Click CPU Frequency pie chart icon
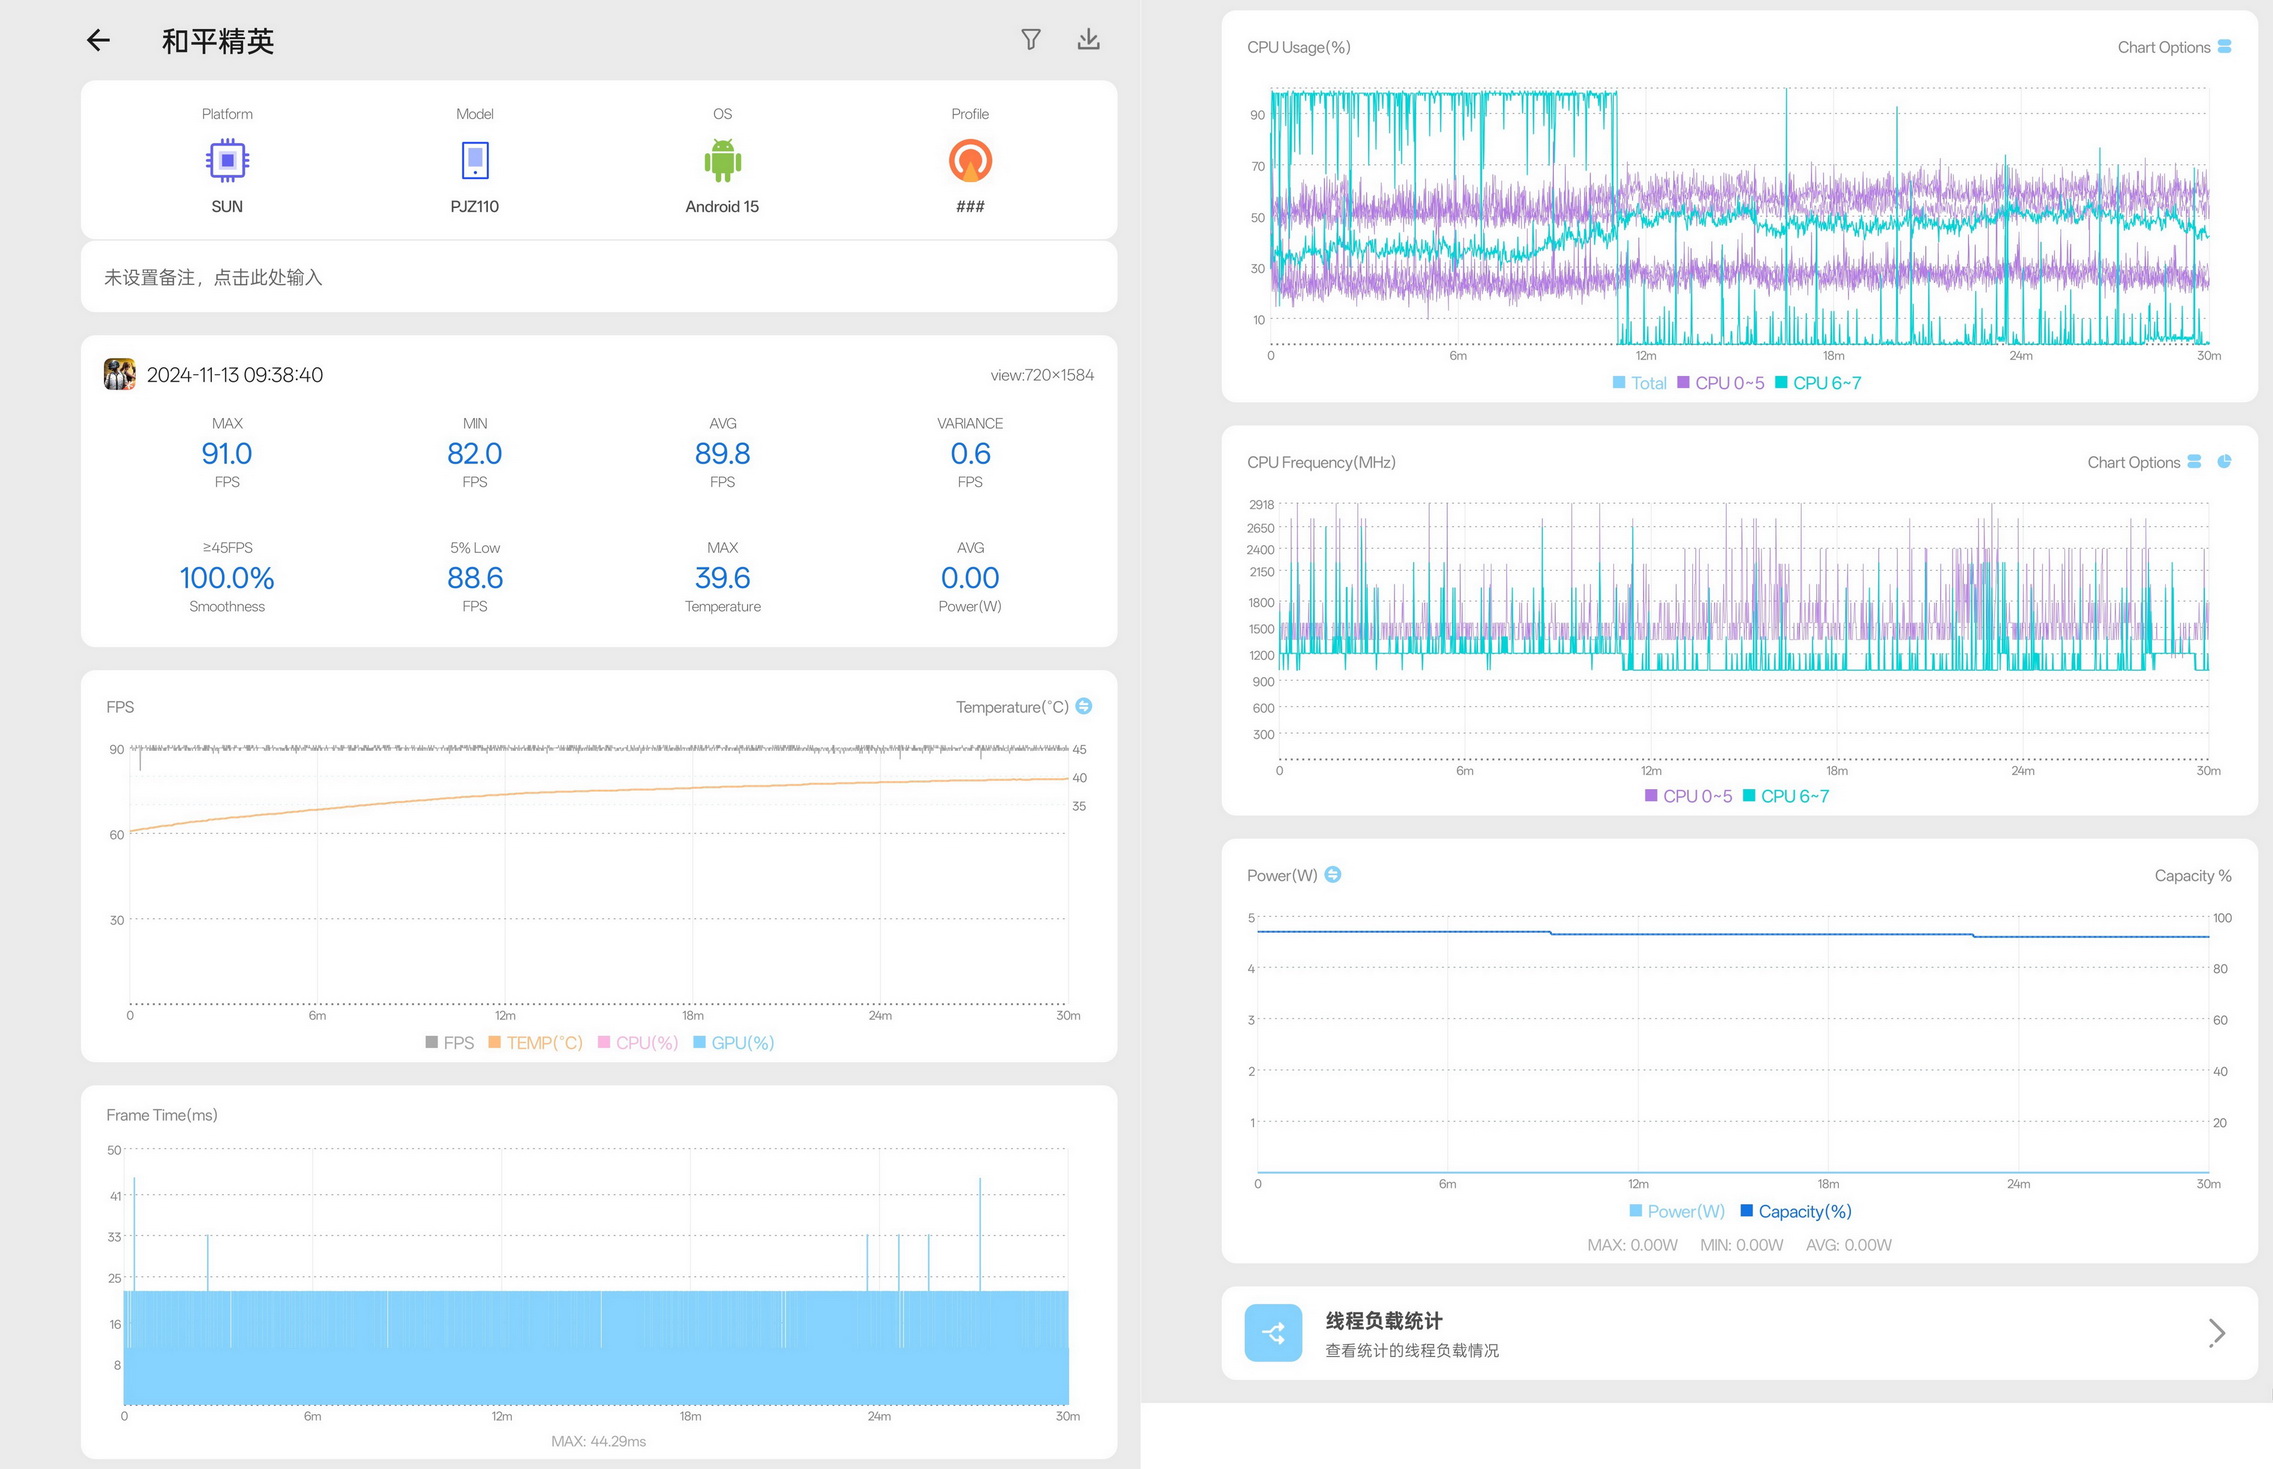This screenshot has height=1469, width=2273. pyautogui.click(x=2224, y=462)
